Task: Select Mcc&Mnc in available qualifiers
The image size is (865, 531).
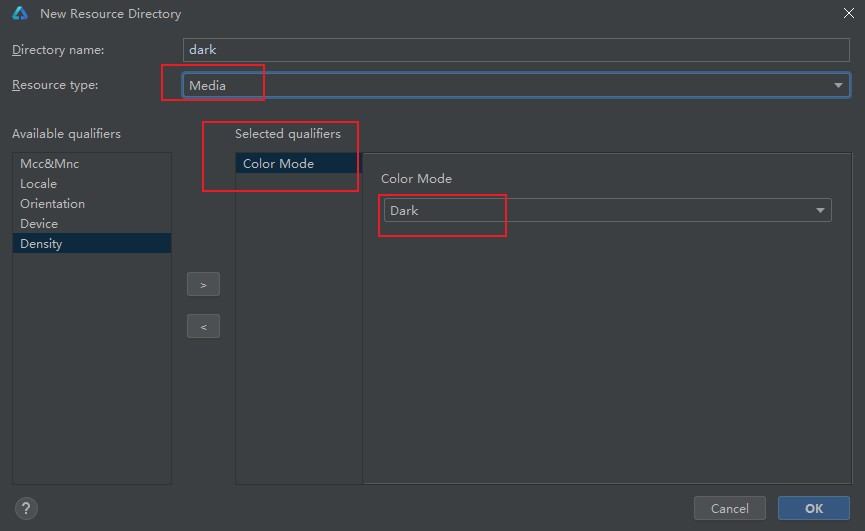Action: click(x=50, y=164)
